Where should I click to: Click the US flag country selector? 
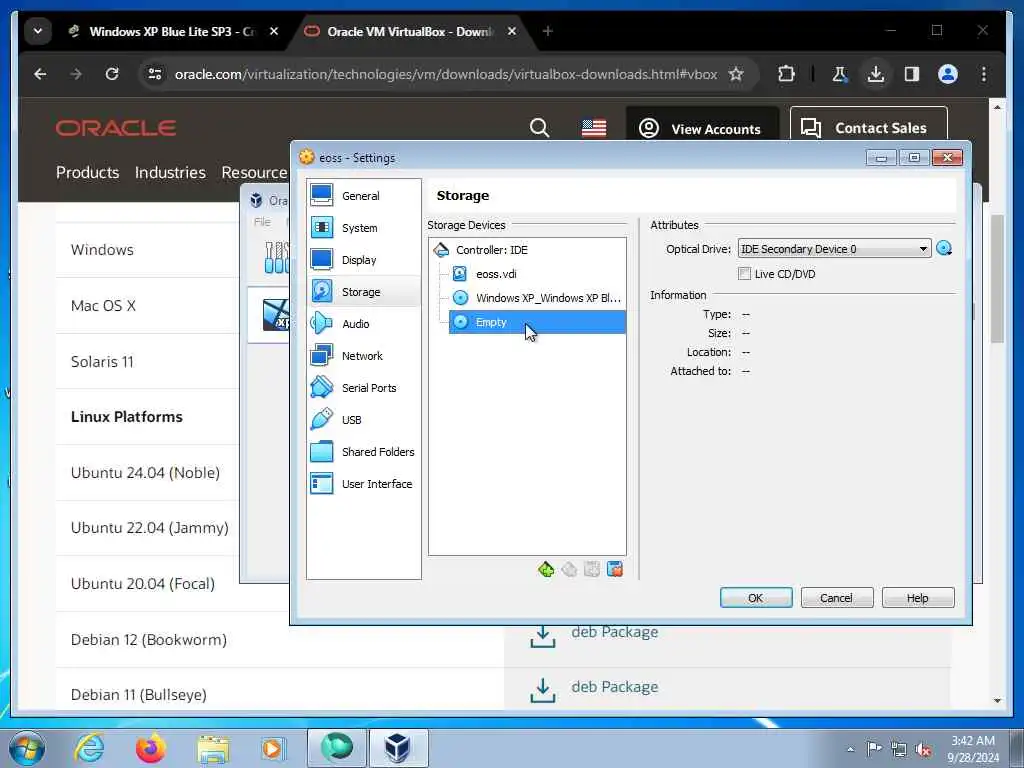594,128
